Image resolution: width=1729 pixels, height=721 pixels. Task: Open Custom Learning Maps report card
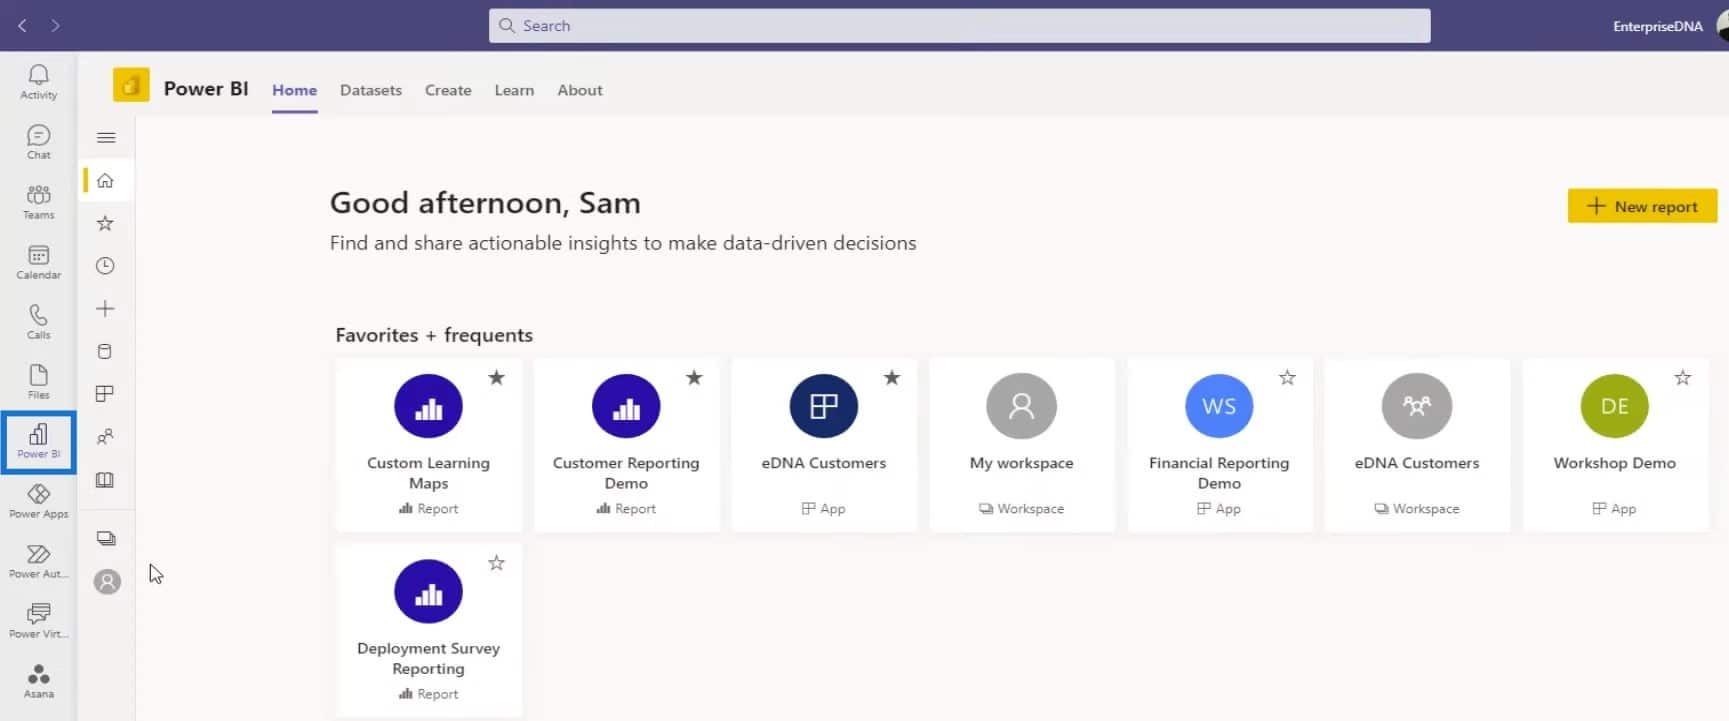click(428, 444)
